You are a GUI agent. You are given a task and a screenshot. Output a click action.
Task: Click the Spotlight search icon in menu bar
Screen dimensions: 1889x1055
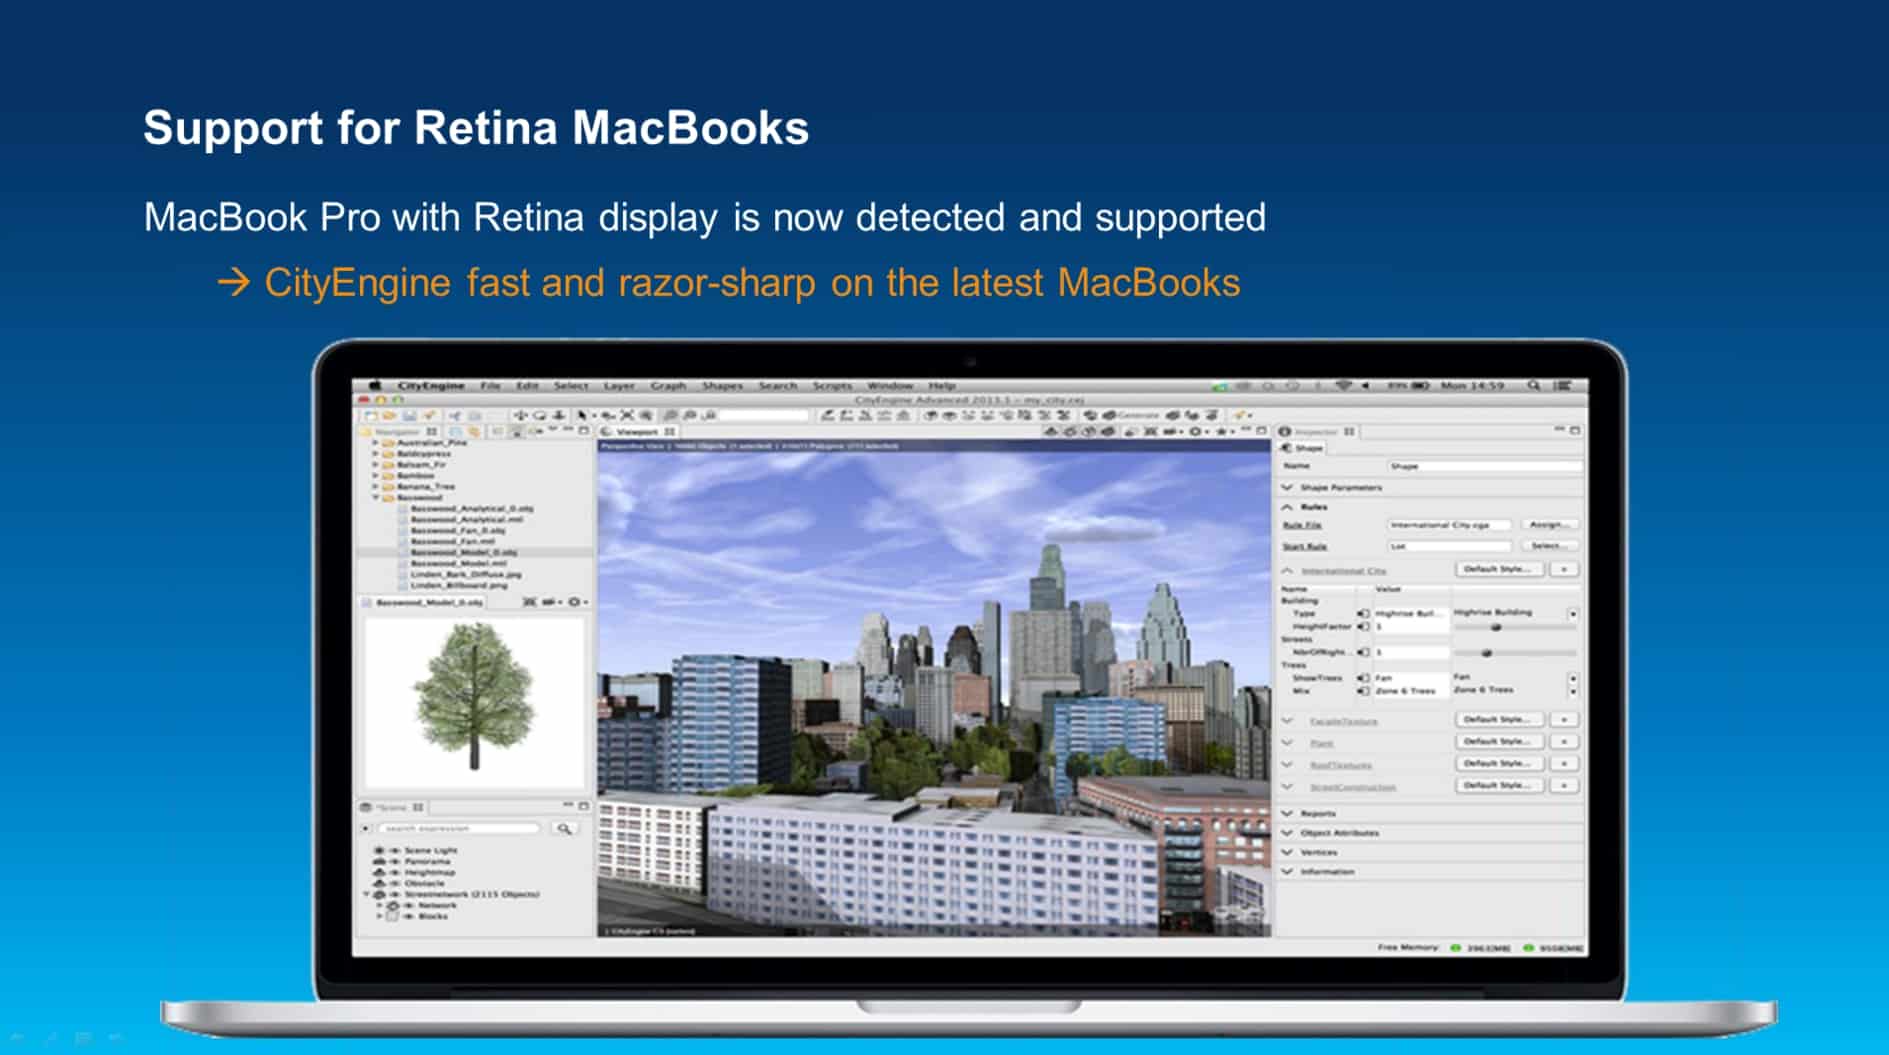tap(1533, 385)
